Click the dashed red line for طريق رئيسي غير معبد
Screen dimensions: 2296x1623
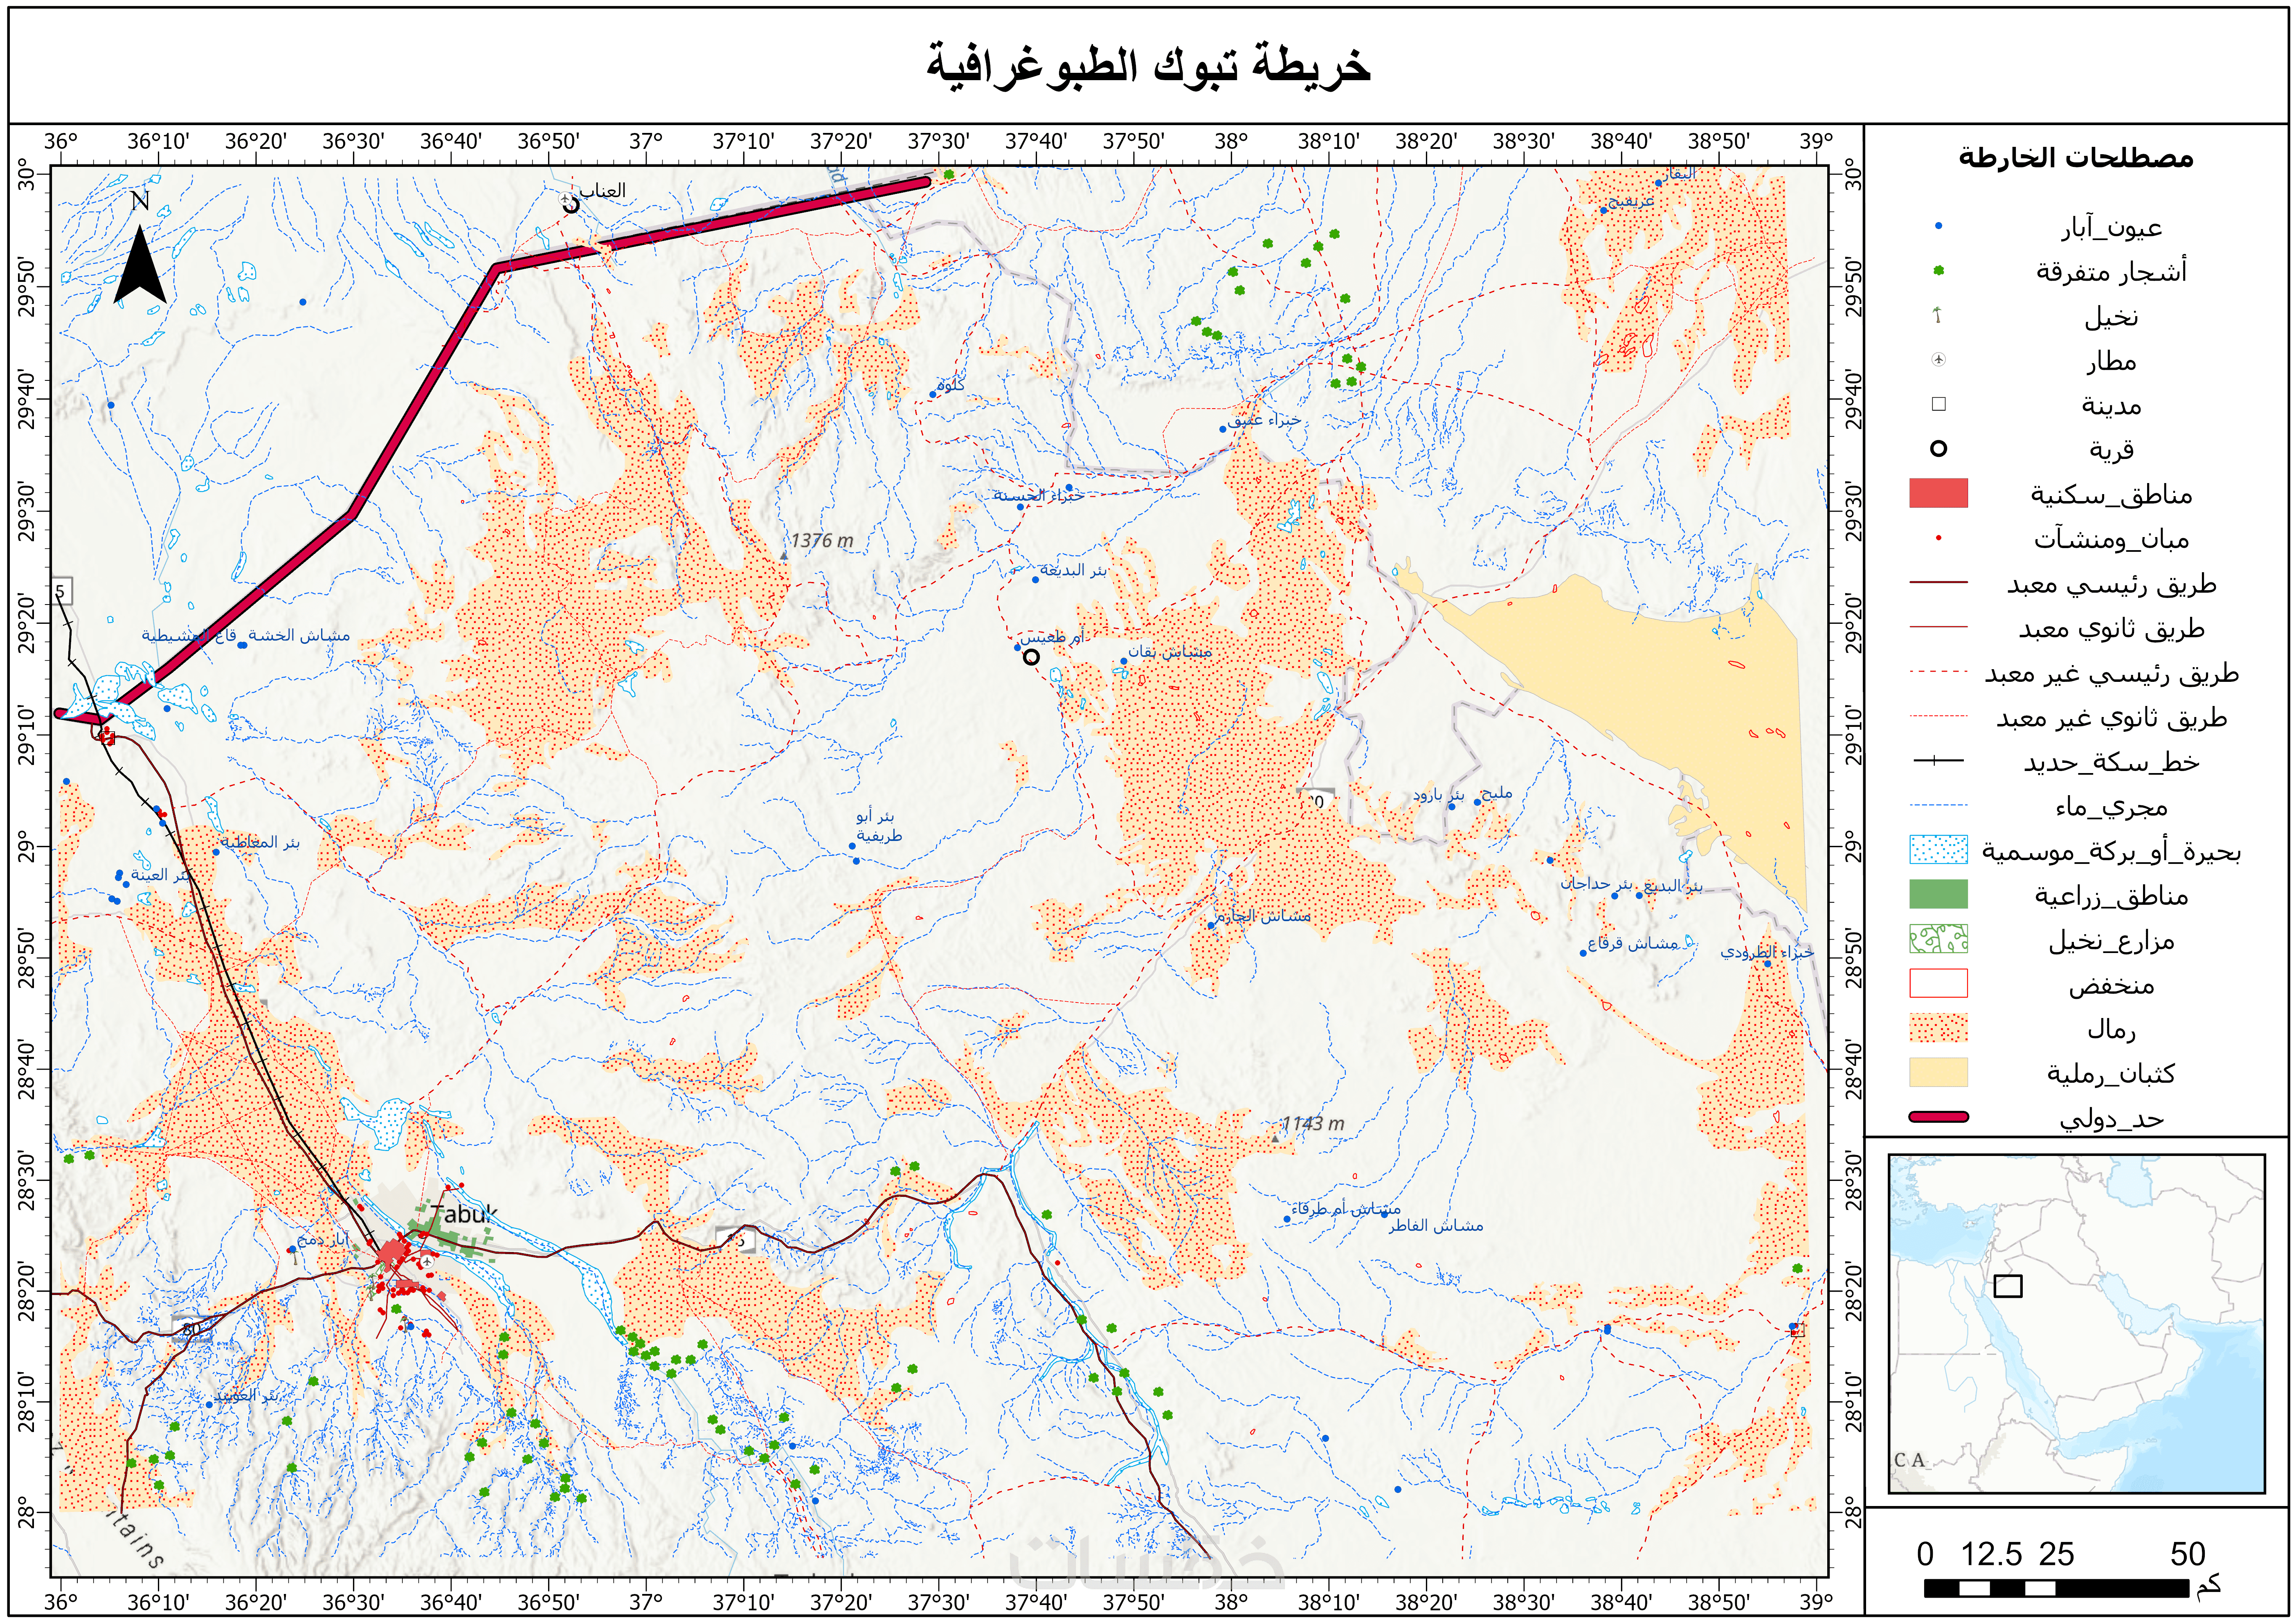click(1938, 672)
